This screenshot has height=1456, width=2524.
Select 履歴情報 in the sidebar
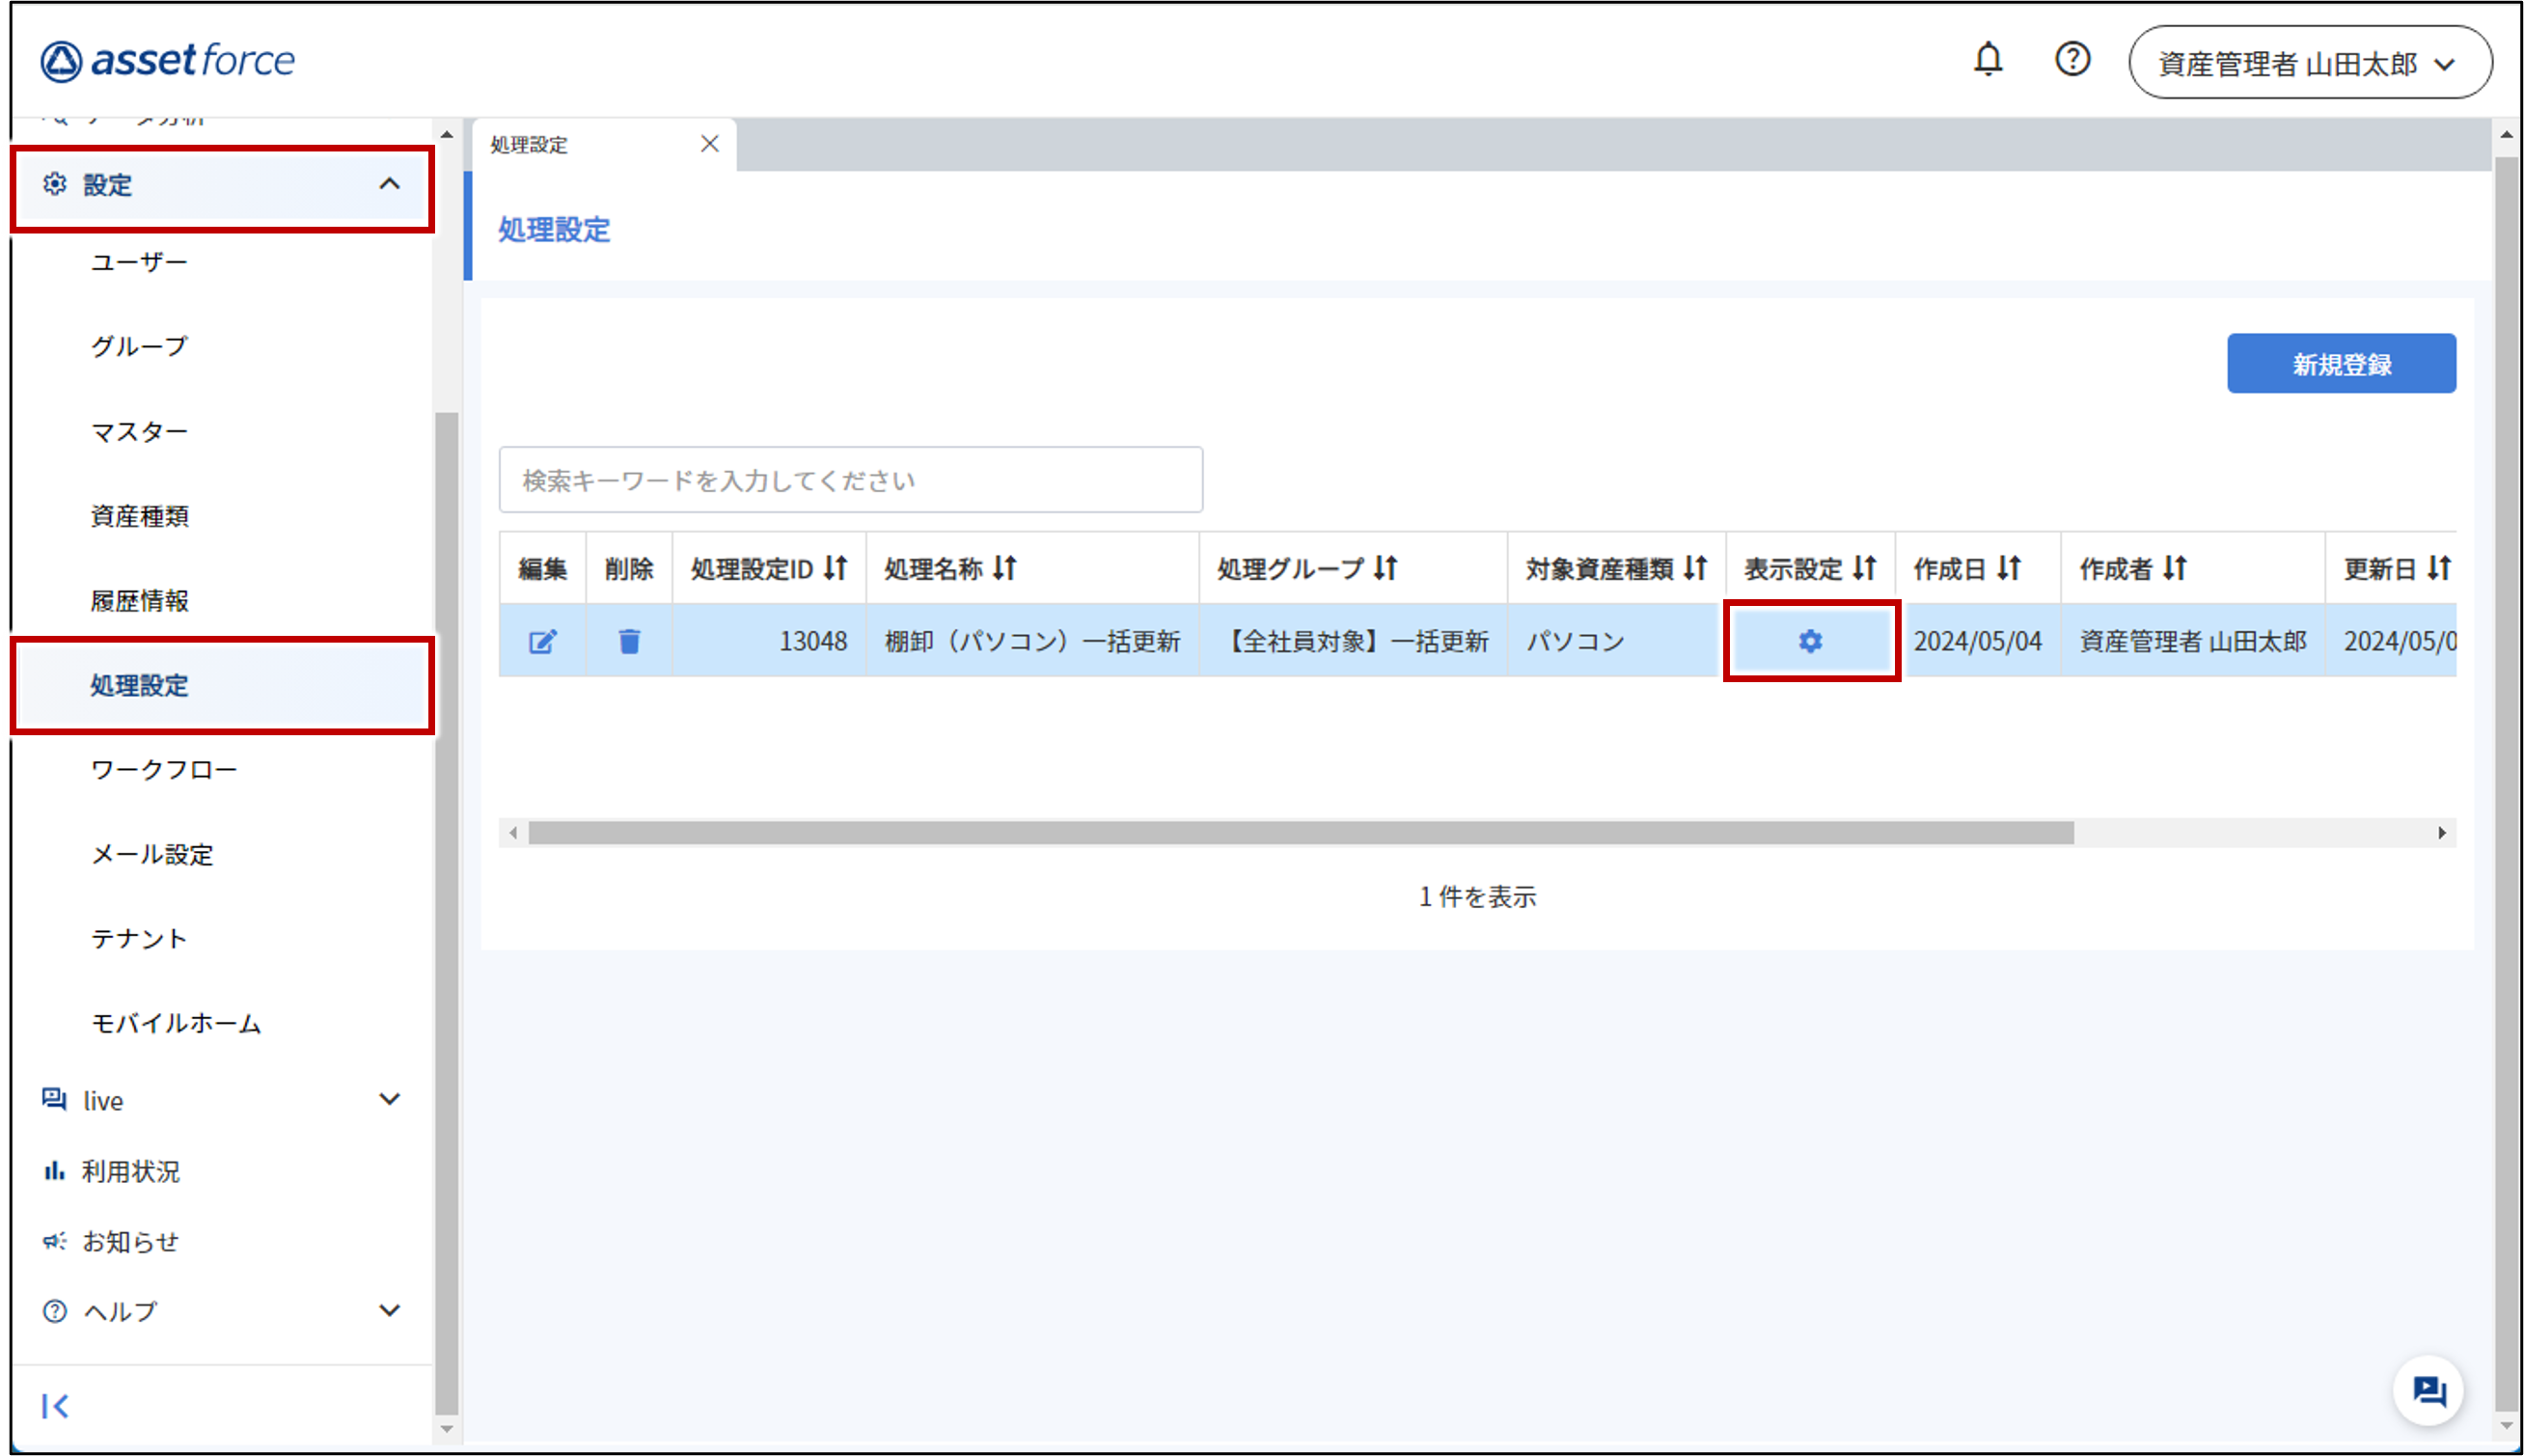(x=139, y=601)
